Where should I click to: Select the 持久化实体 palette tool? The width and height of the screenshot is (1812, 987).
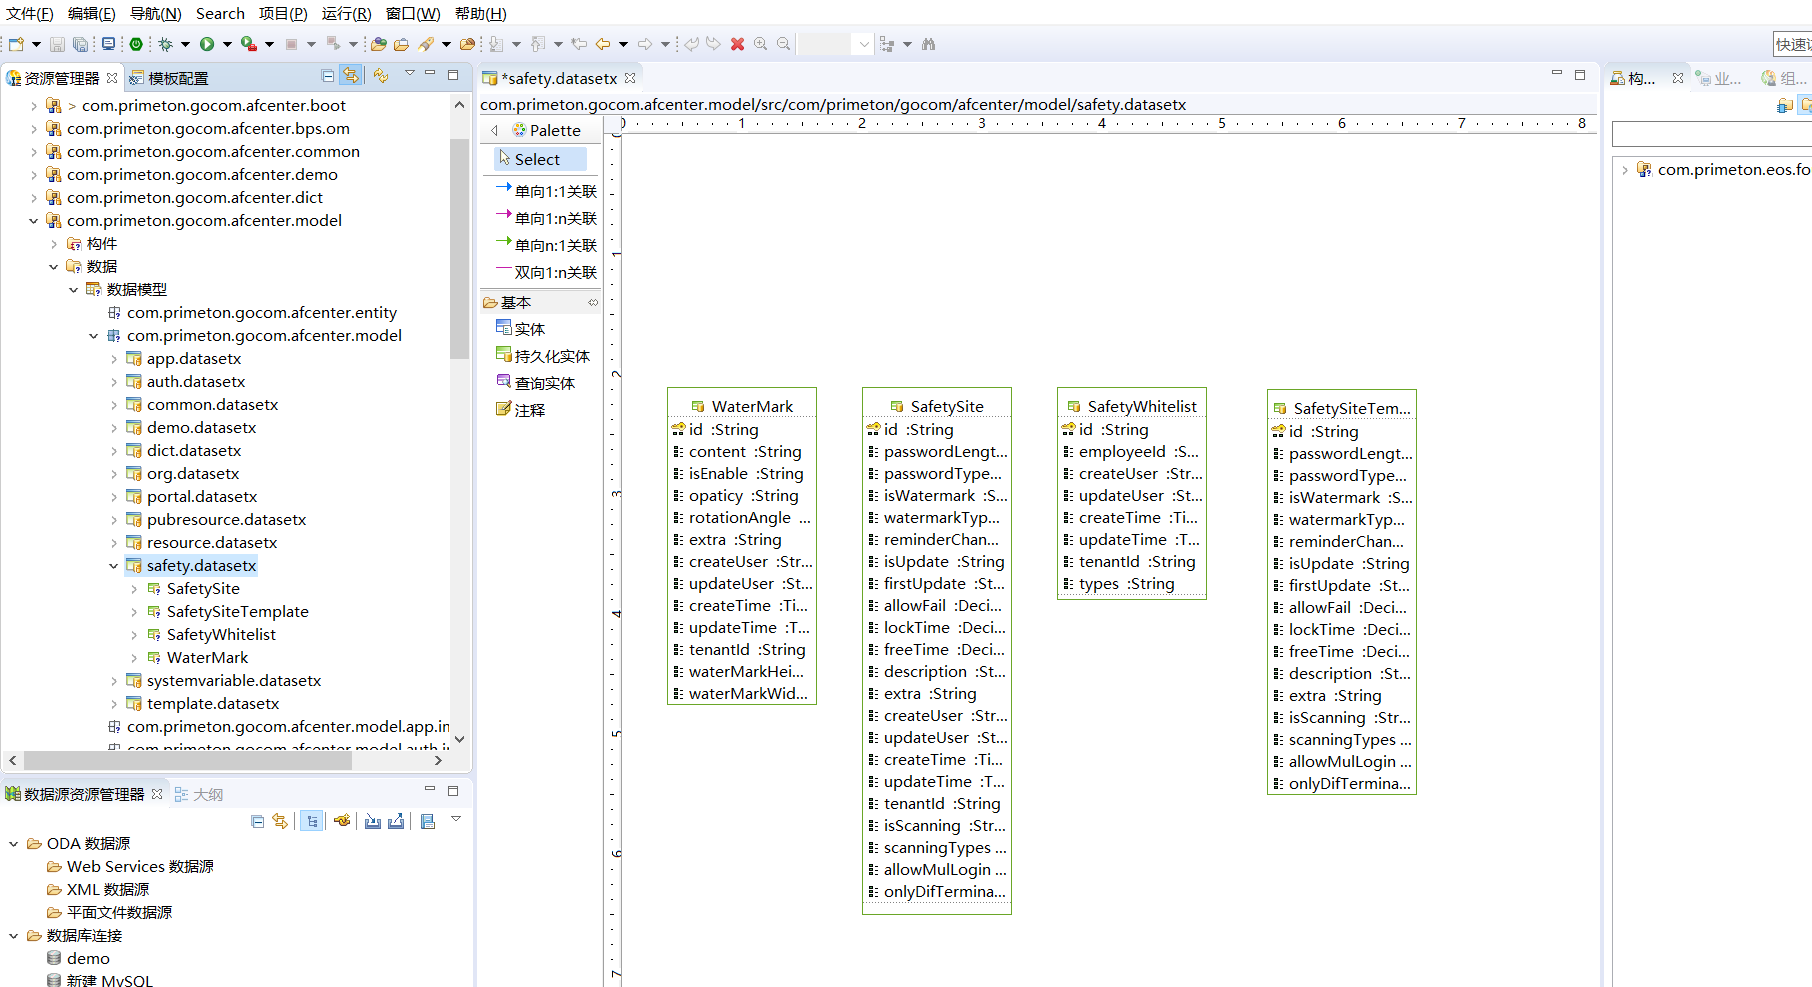(x=551, y=356)
